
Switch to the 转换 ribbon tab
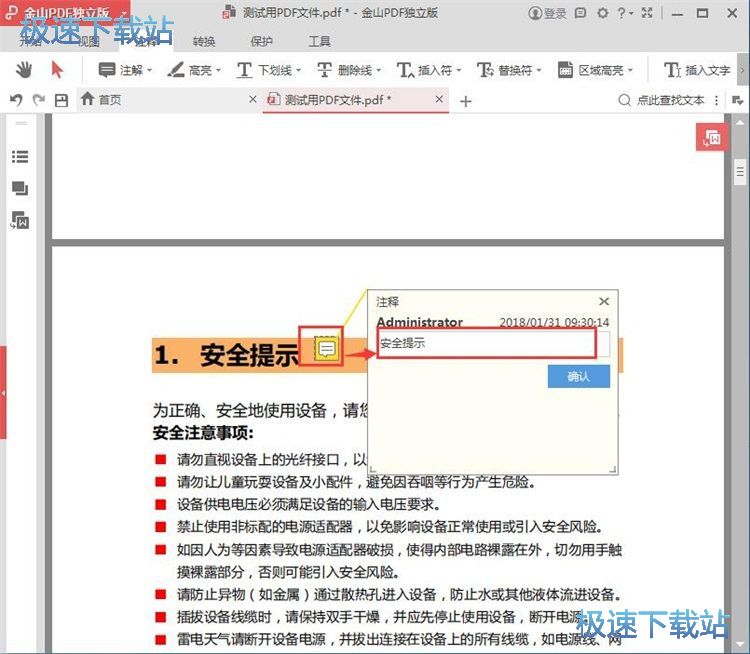204,42
